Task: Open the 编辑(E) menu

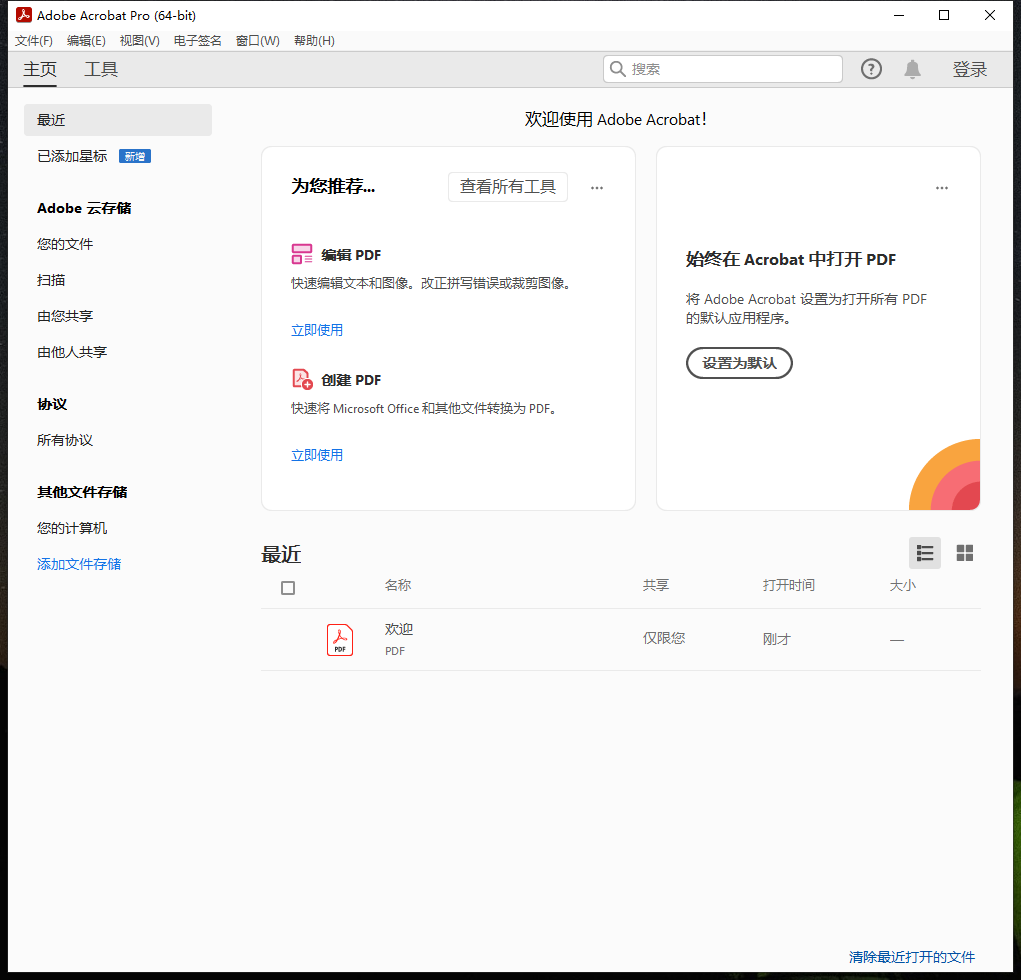Action: (86, 40)
